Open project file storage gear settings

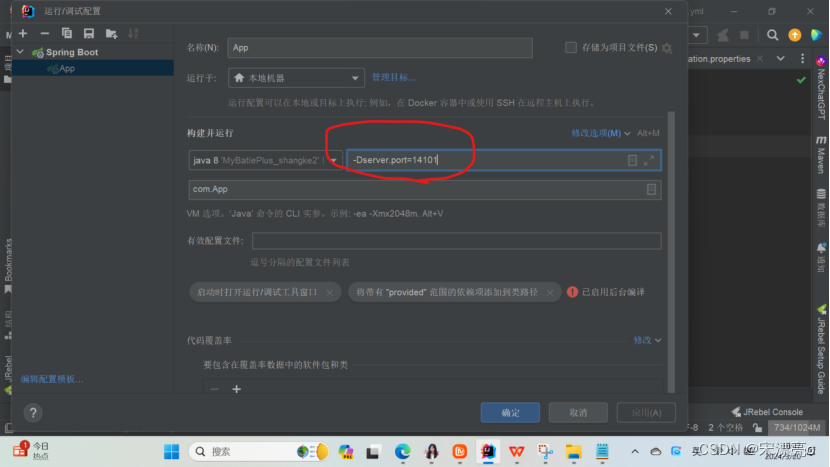(667, 48)
